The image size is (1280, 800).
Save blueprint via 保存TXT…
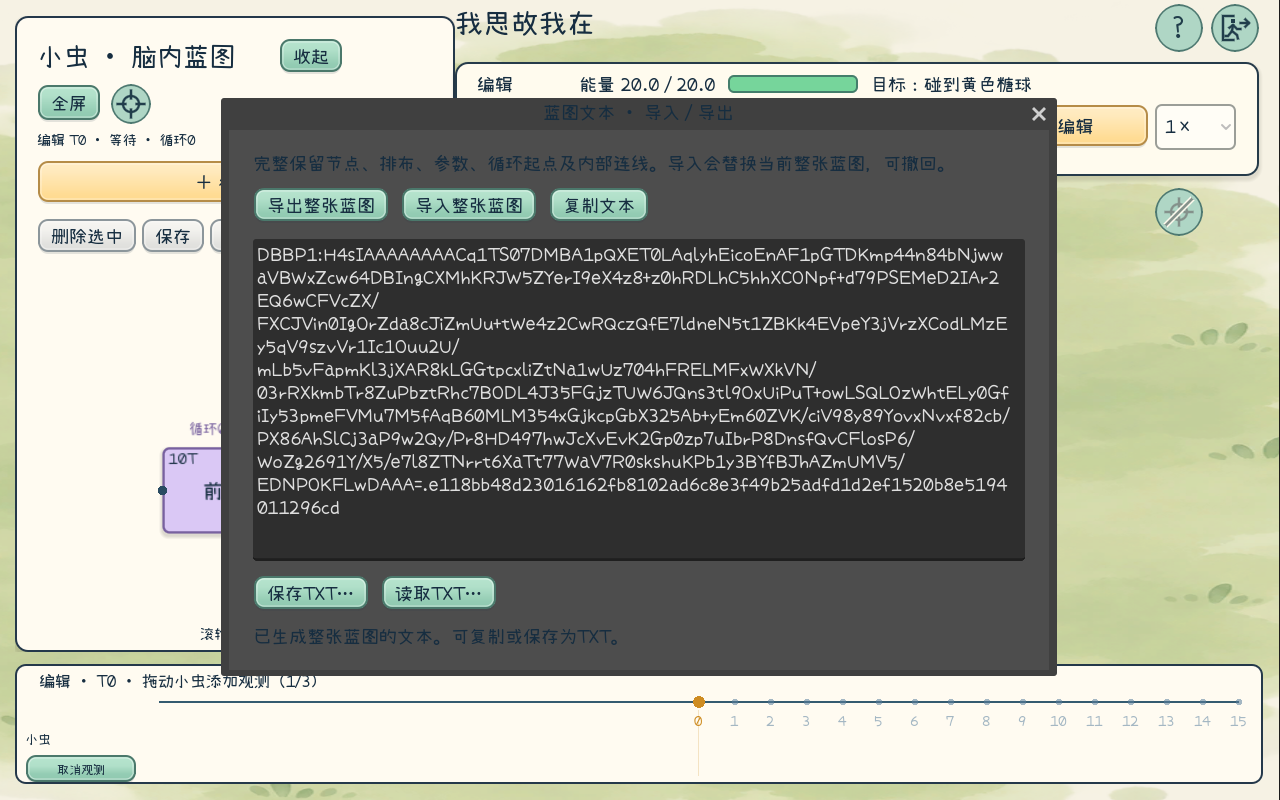tap(311, 593)
